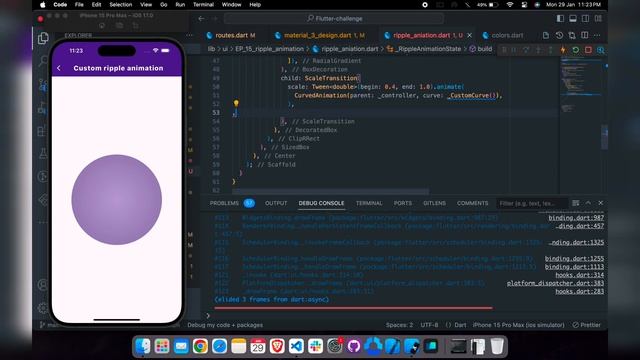Open the Accounts icon in activity bar
Viewport: 640px width, 360px height.
43,285
